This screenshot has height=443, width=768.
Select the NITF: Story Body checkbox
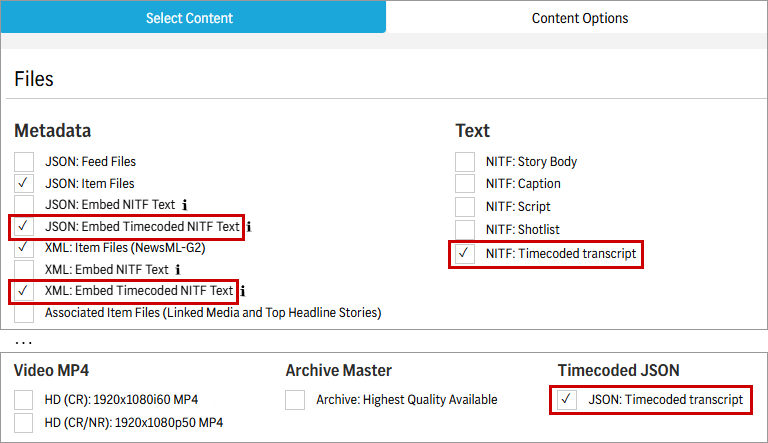465,162
